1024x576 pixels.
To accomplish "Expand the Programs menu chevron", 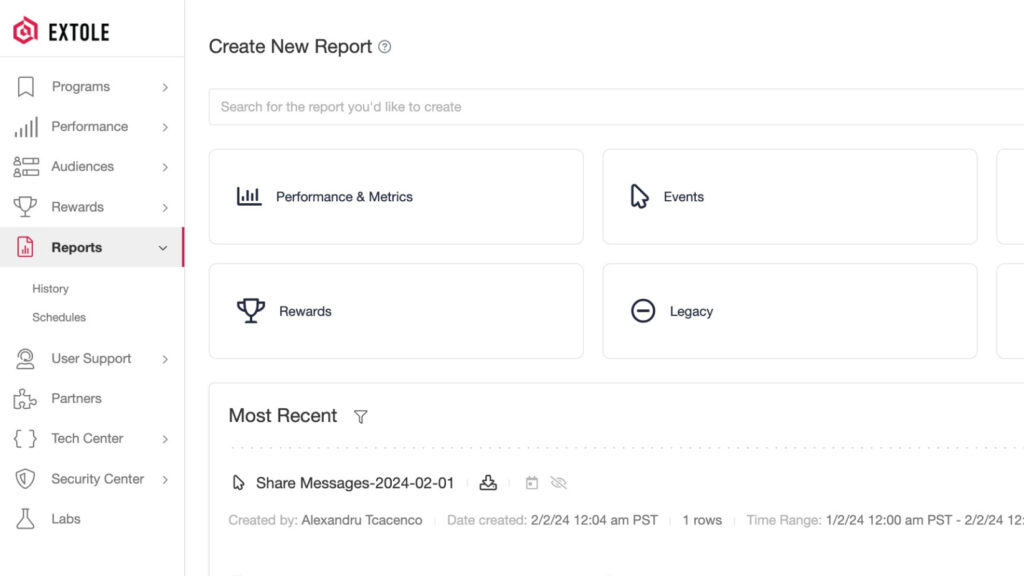I will coord(165,87).
